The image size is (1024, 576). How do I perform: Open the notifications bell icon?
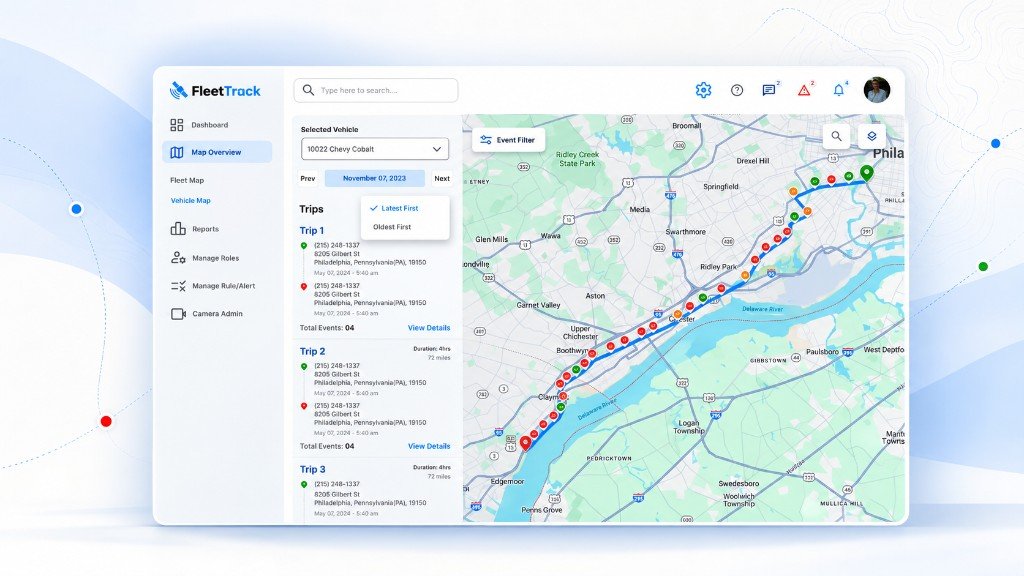[x=839, y=90]
